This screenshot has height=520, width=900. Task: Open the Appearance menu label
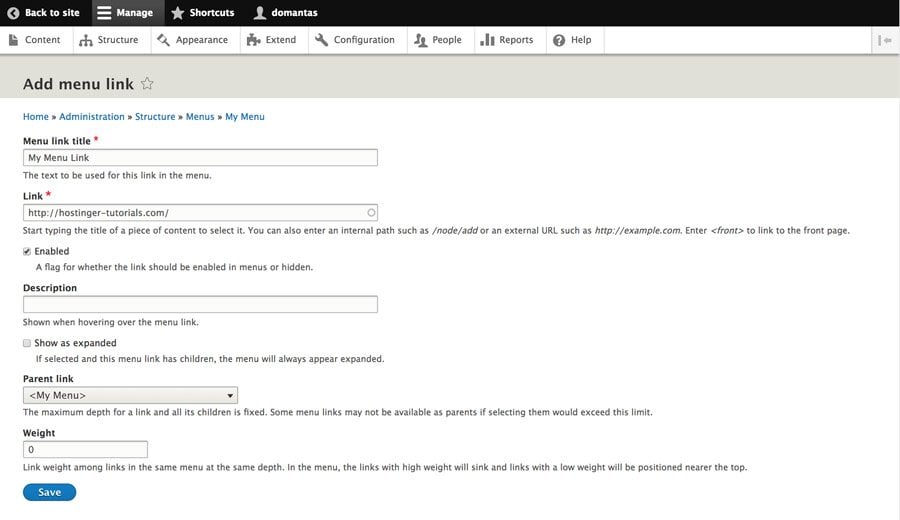tap(201, 40)
